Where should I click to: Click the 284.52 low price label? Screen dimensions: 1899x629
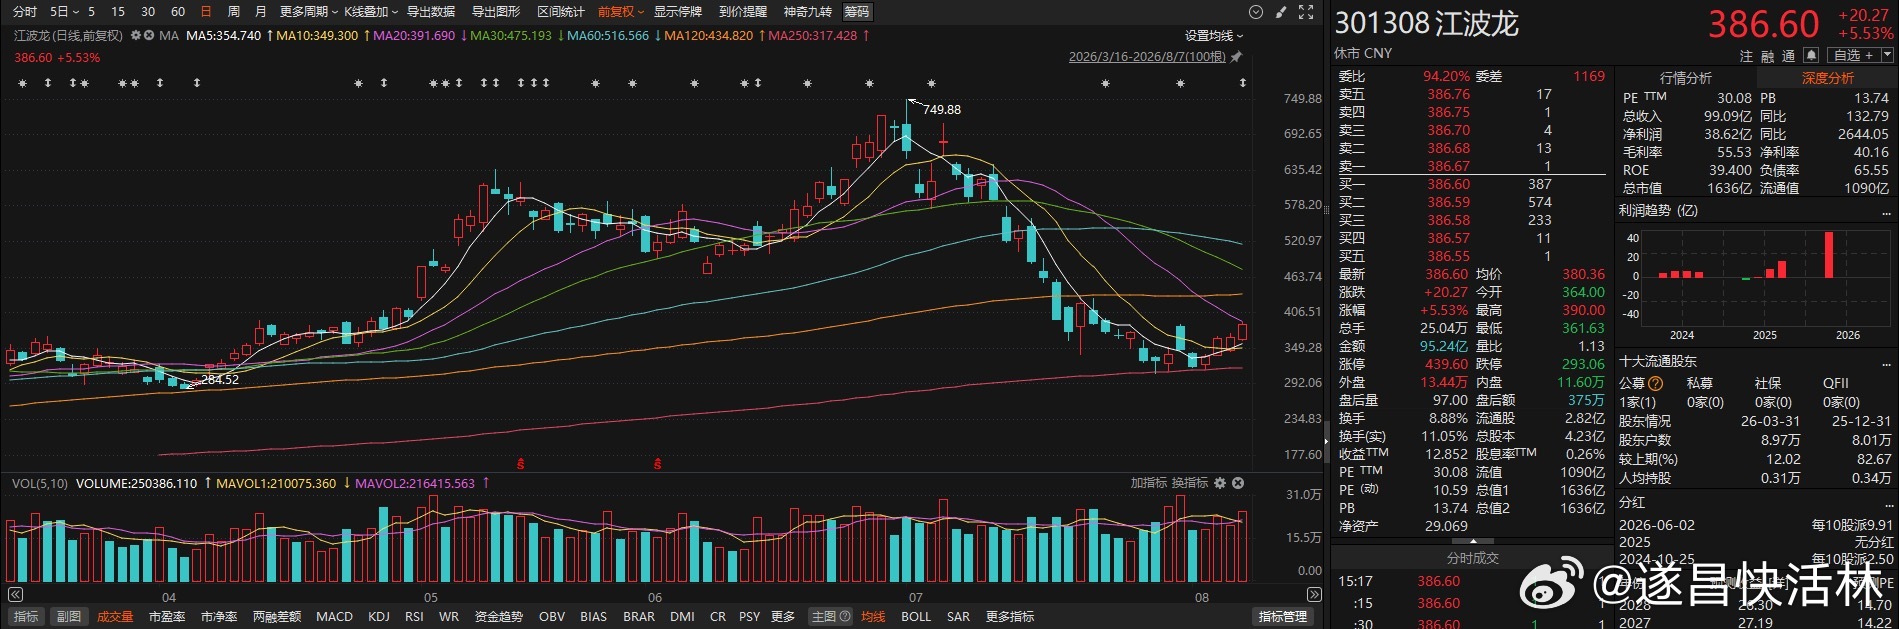220,380
